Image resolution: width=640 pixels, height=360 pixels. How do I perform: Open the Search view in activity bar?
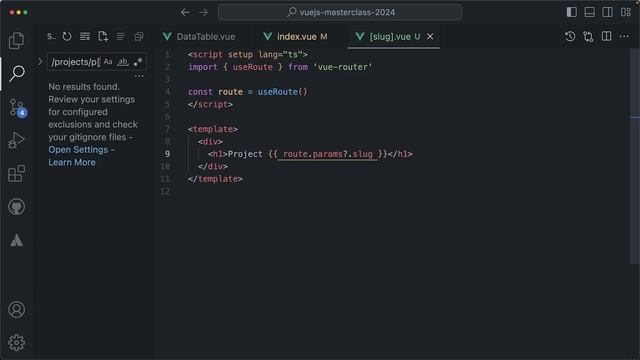pyautogui.click(x=16, y=73)
